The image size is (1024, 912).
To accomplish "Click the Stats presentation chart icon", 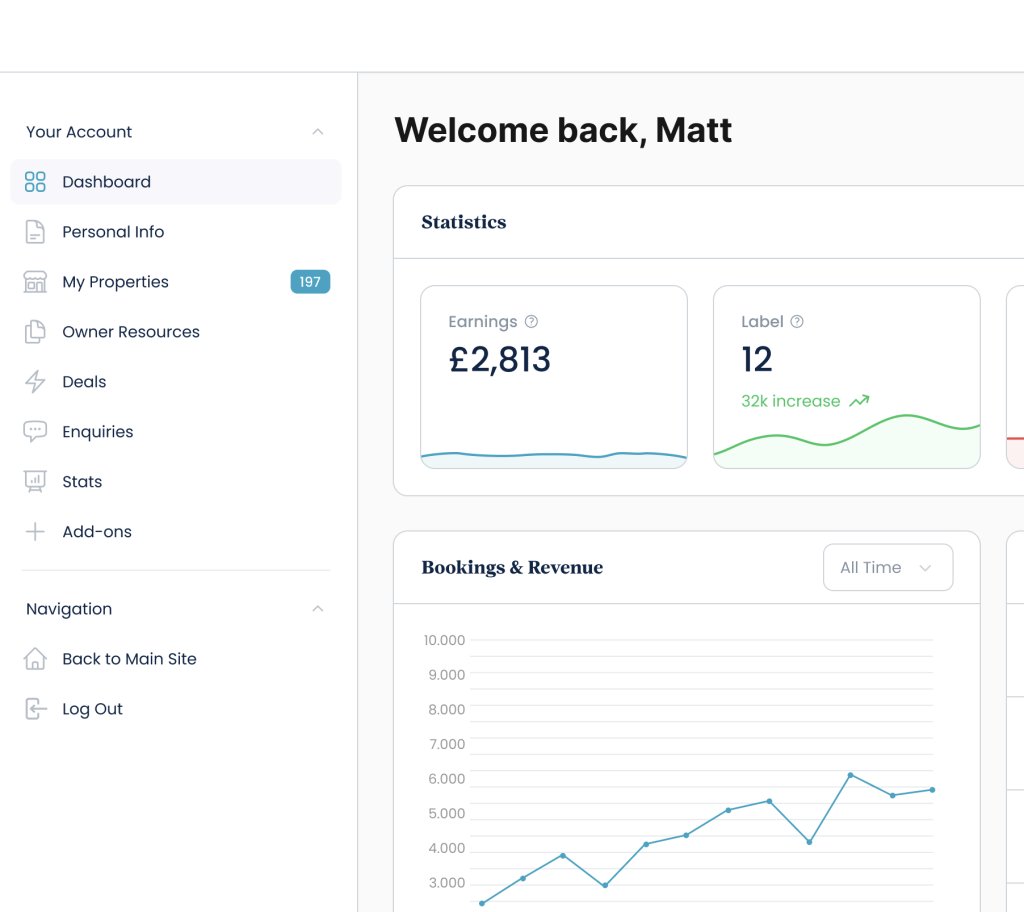I will (x=35, y=482).
